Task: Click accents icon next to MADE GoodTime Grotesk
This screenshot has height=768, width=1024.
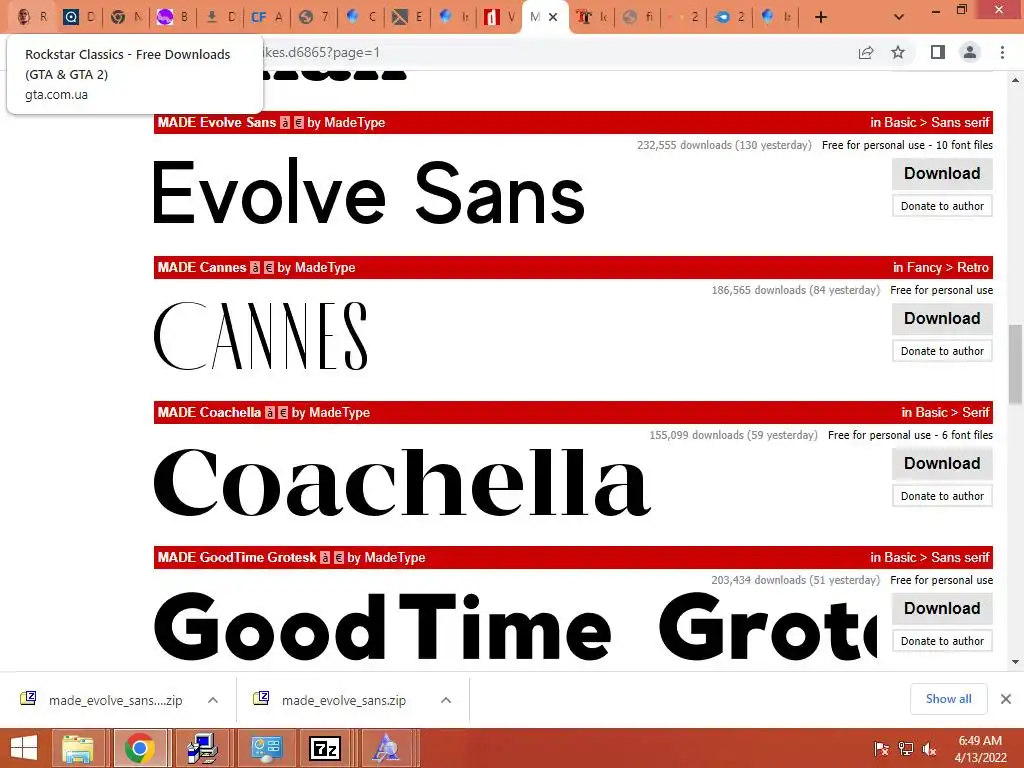Action: pyautogui.click(x=325, y=557)
